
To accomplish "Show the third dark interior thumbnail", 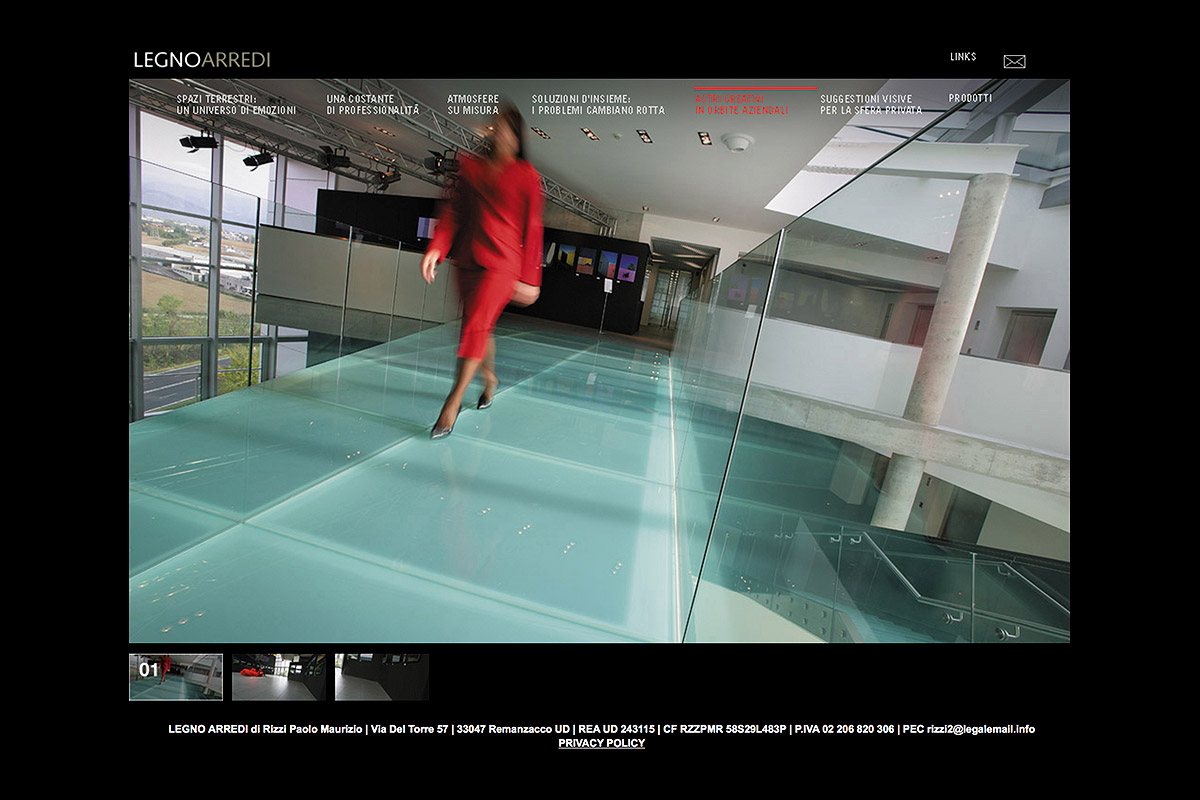I will tap(382, 677).
